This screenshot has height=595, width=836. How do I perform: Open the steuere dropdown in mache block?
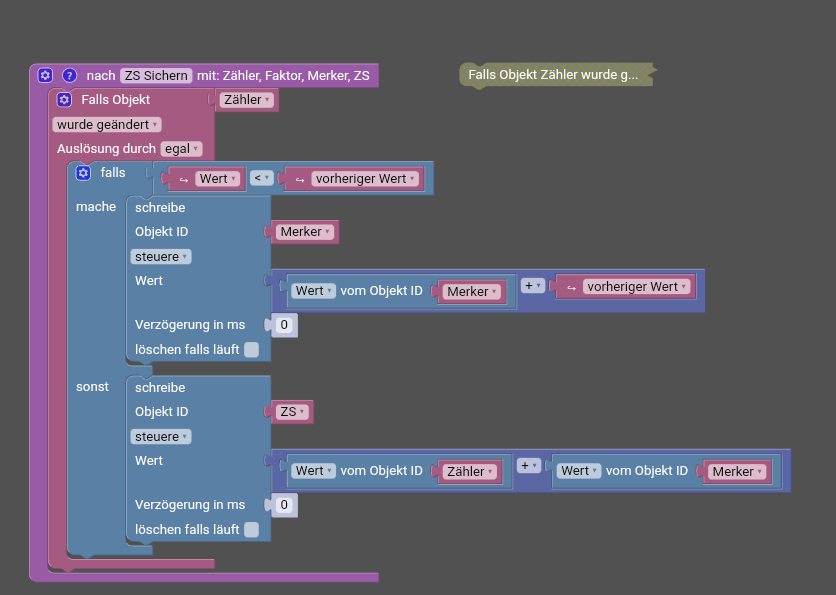pos(160,256)
